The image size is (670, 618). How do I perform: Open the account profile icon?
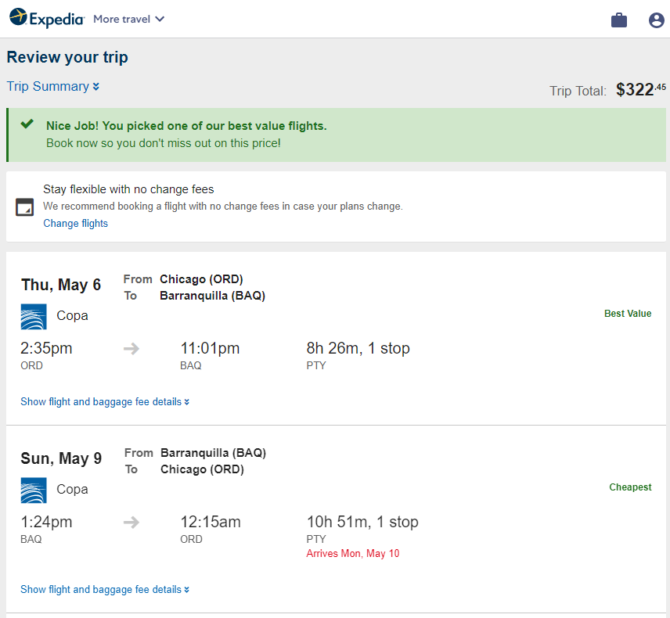pyautogui.click(x=656, y=20)
